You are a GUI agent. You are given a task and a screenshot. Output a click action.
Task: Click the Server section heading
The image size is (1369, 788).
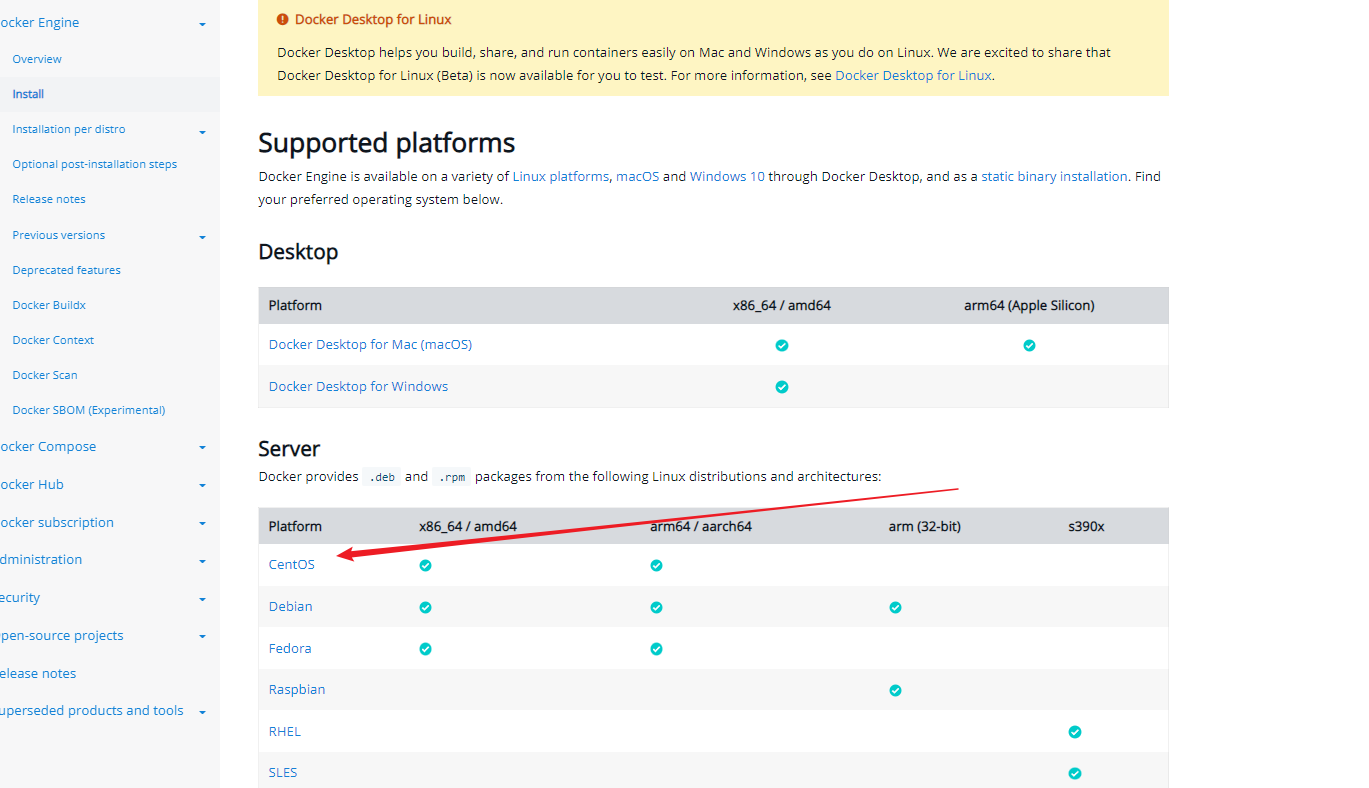pyautogui.click(x=289, y=449)
